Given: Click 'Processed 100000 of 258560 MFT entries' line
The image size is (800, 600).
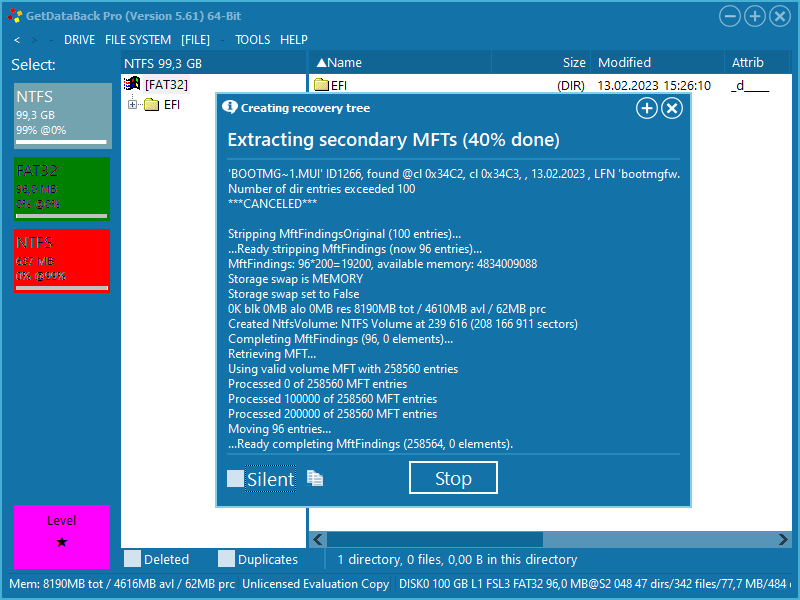Looking at the screenshot, I should click(333, 398).
